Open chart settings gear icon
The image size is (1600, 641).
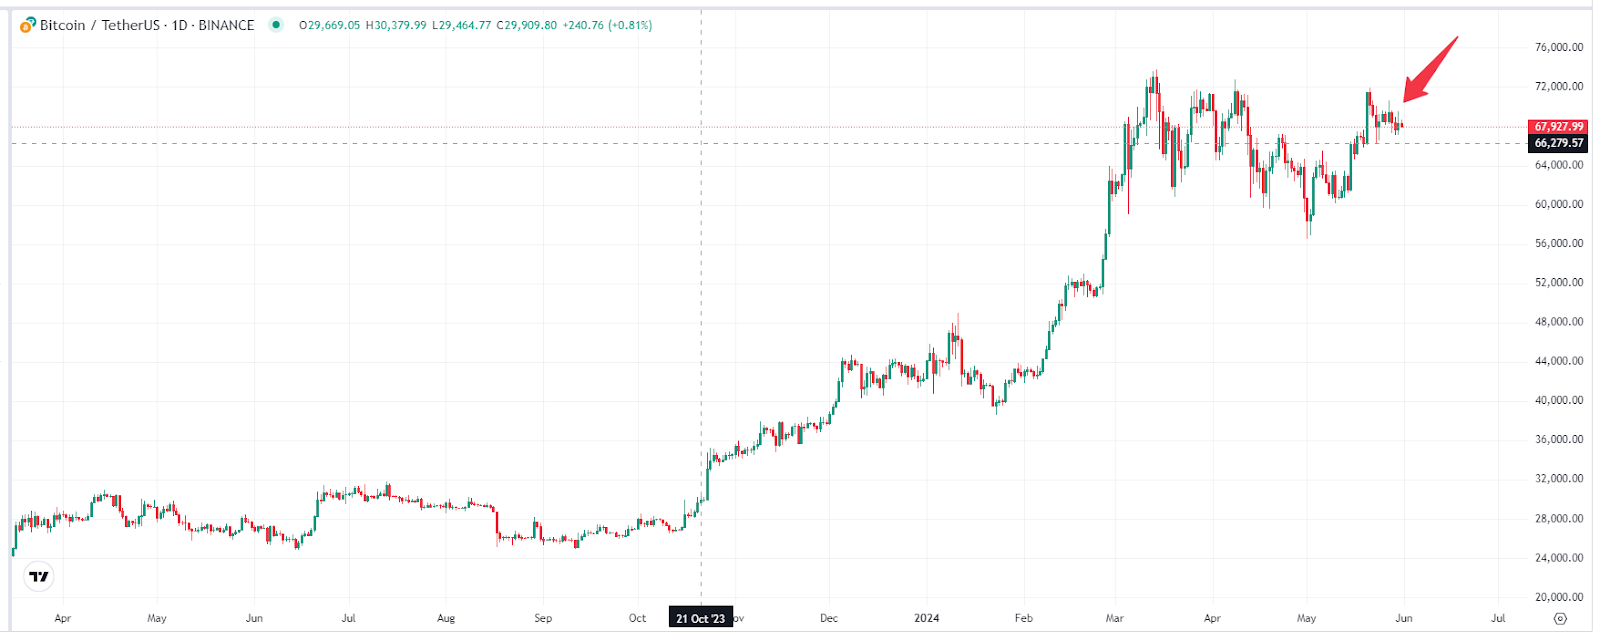(x=1560, y=619)
